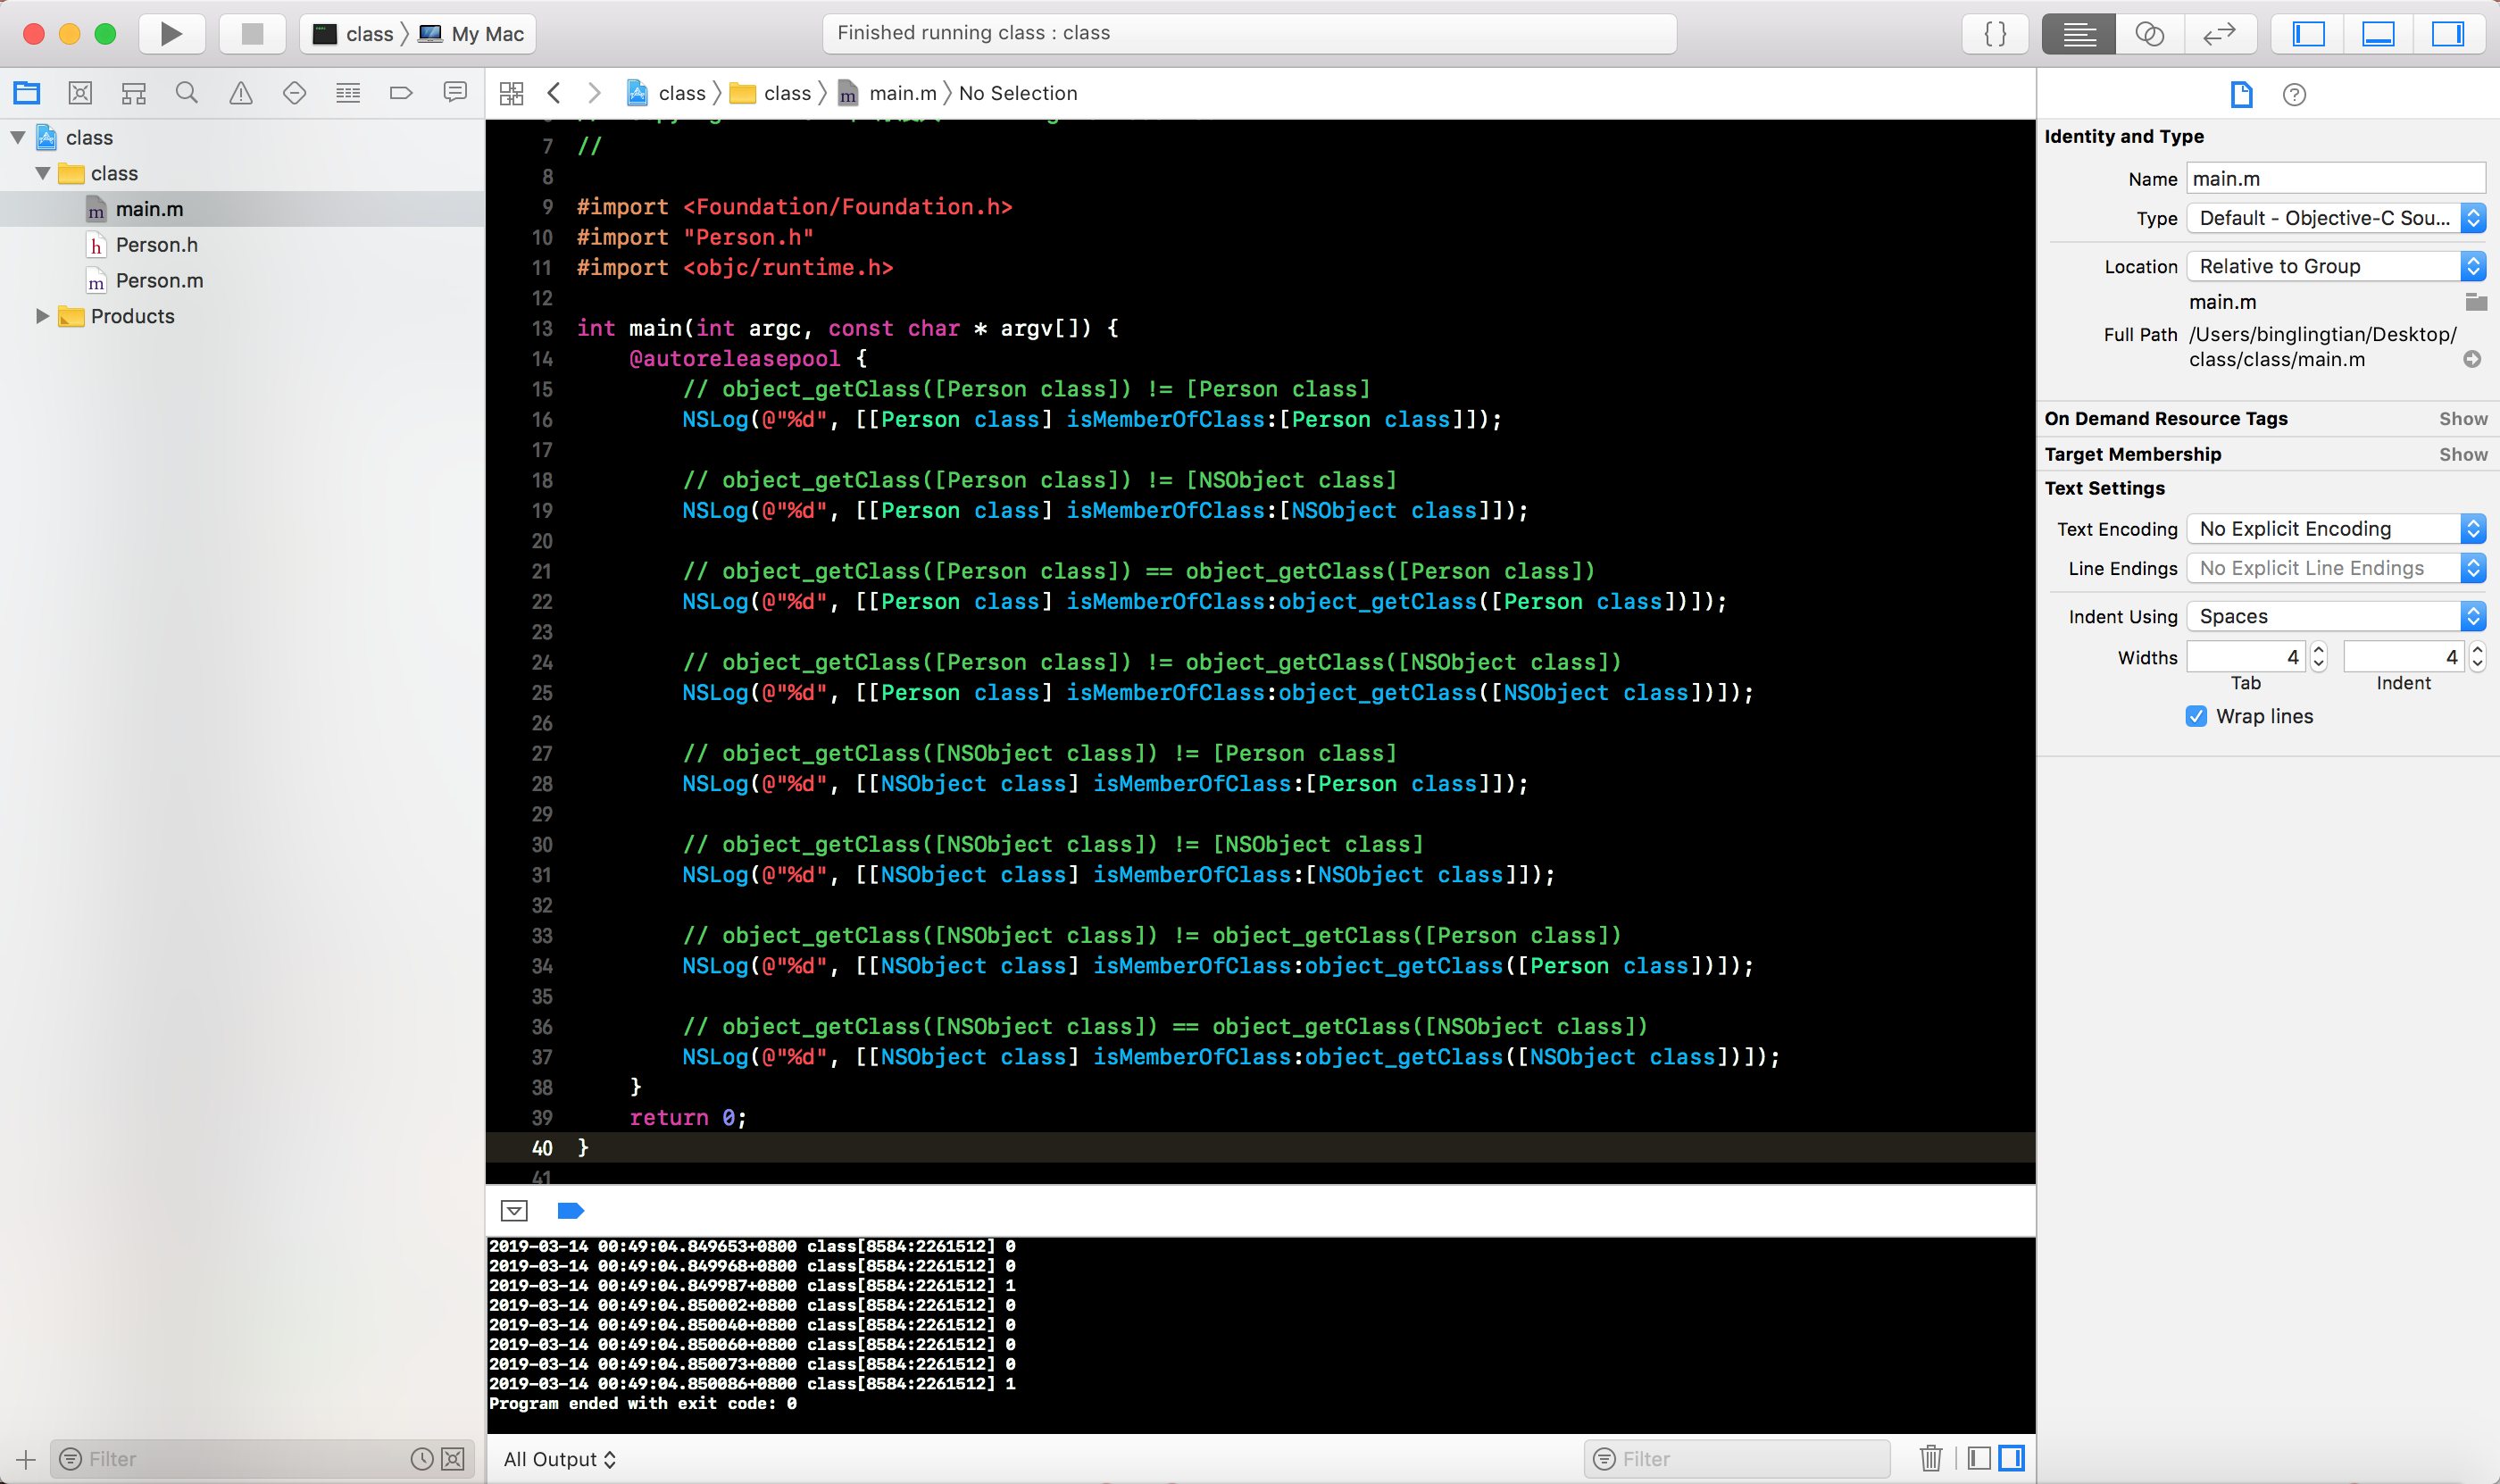2500x1484 pixels.
Task: Click the code snippets library braces icon
Action: [x=1995, y=34]
